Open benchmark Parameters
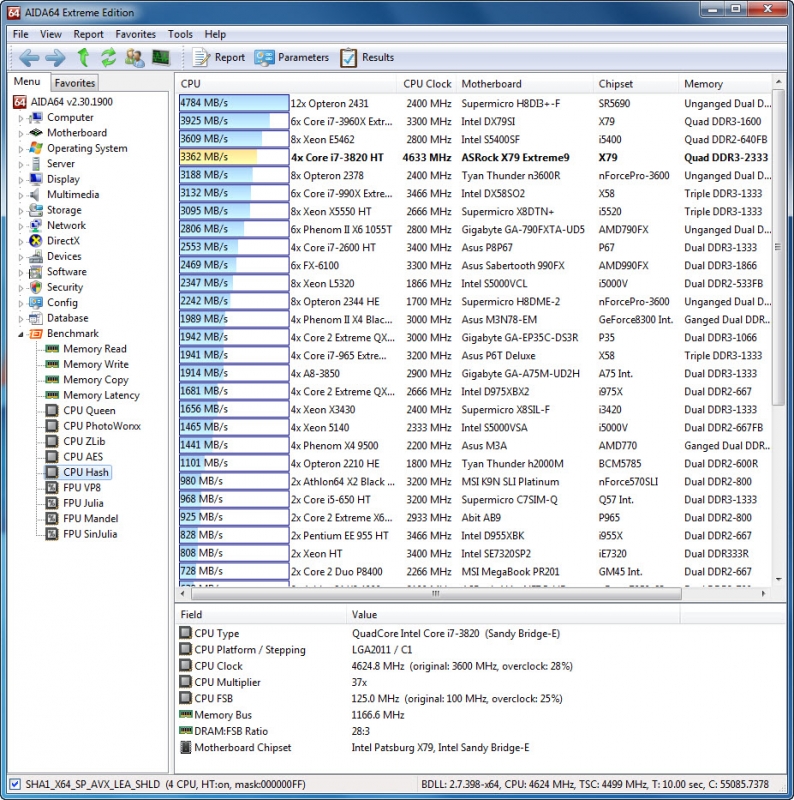794x800 pixels. click(x=291, y=58)
